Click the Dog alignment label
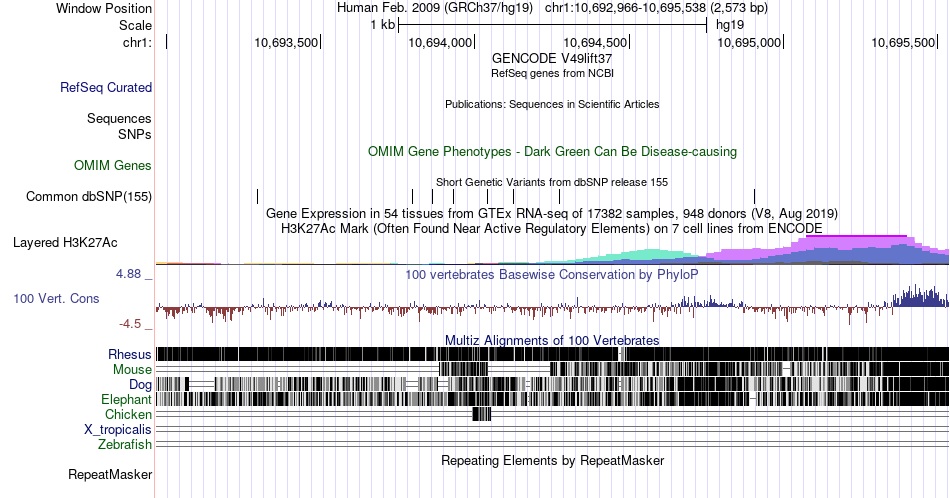The width and height of the screenshot is (950, 498). (140, 385)
